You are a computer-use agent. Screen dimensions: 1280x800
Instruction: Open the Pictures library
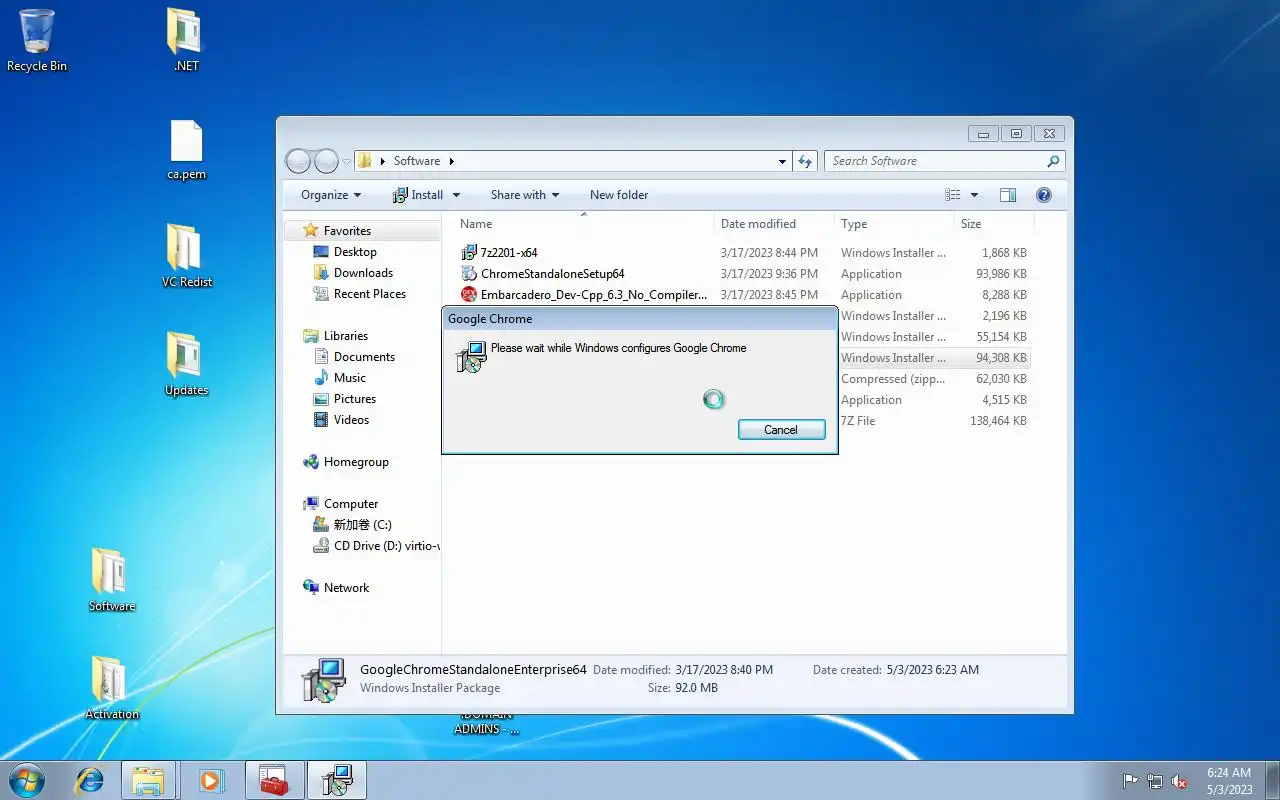[x=354, y=399]
